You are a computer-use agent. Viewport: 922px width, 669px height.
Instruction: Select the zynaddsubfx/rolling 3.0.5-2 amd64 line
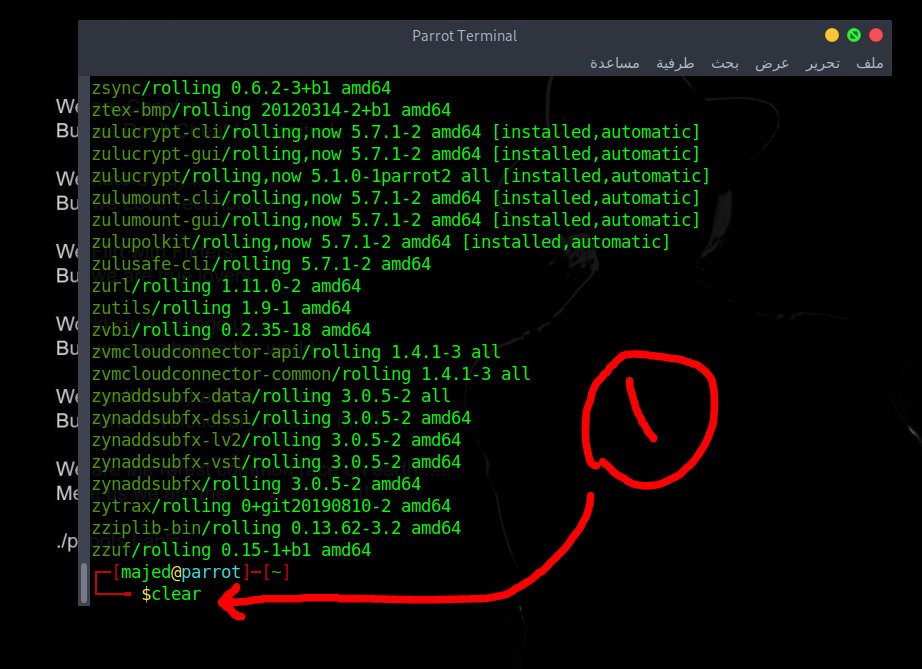click(x=256, y=484)
